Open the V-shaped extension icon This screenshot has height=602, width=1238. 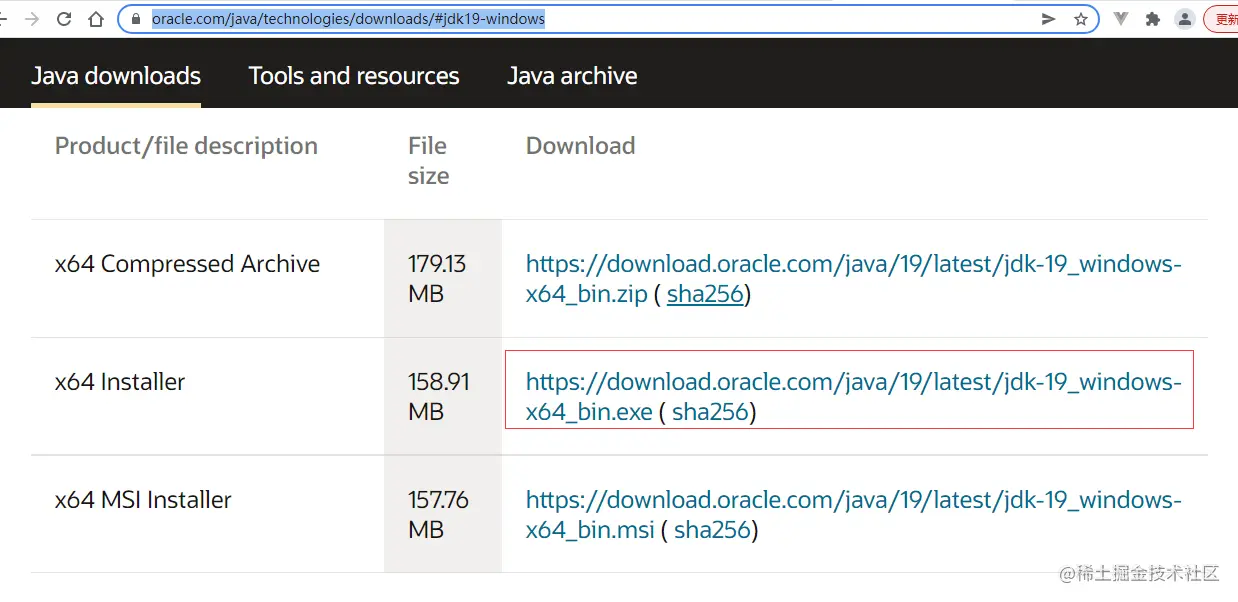(x=1121, y=19)
